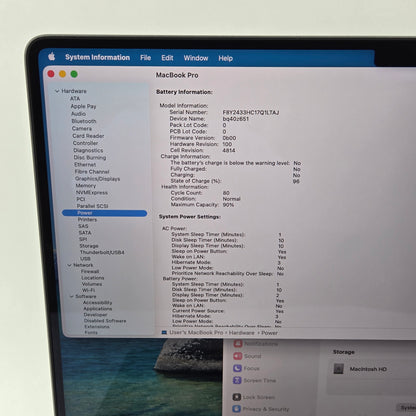This screenshot has width=416, height=416.
Task: Click the device name bq40z651
Action: (236, 119)
